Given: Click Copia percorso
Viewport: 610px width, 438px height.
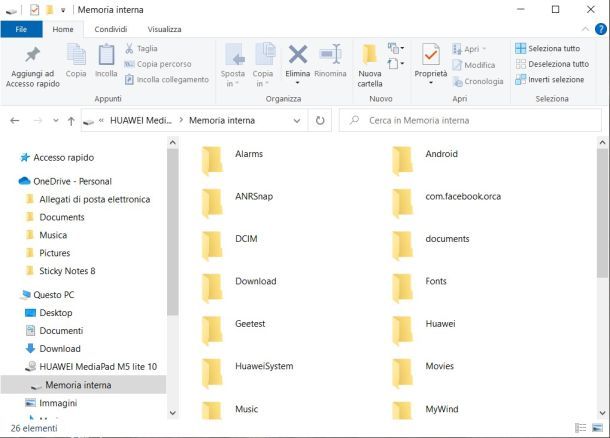Looking at the screenshot, I should (164, 64).
